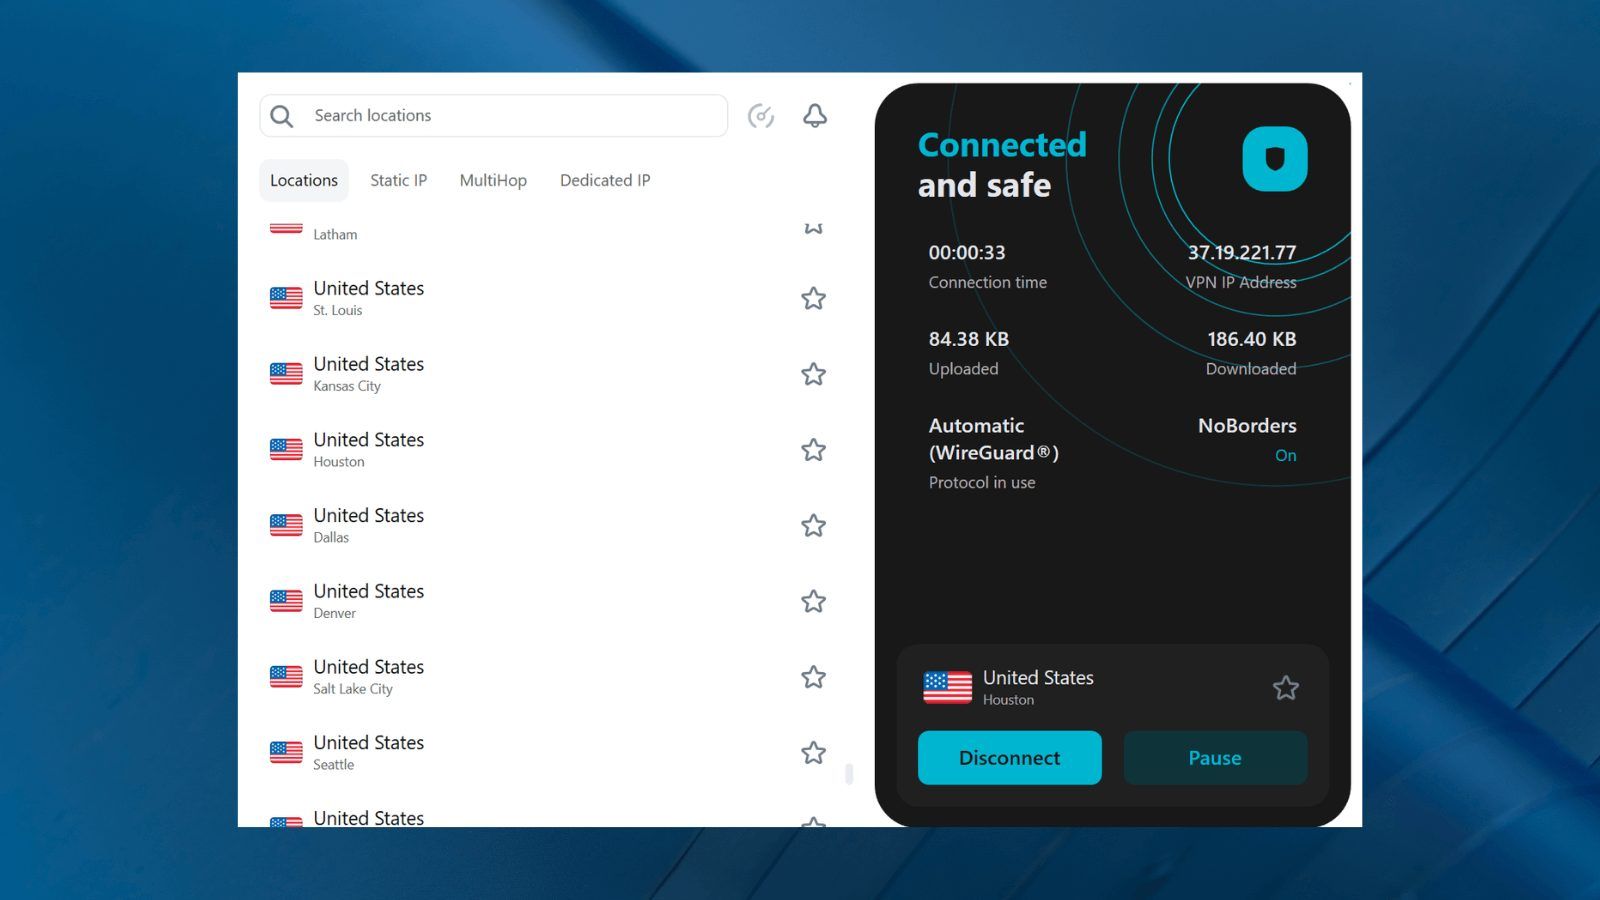Click VPN IP address 37.19.221.77

pyautogui.click(x=1241, y=252)
